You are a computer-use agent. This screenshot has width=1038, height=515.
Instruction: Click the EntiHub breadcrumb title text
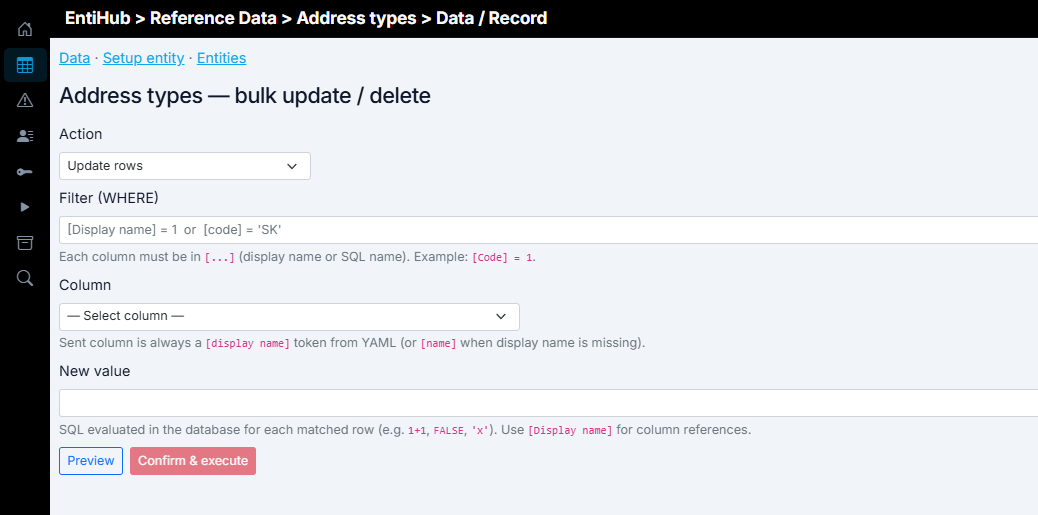click(97, 18)
